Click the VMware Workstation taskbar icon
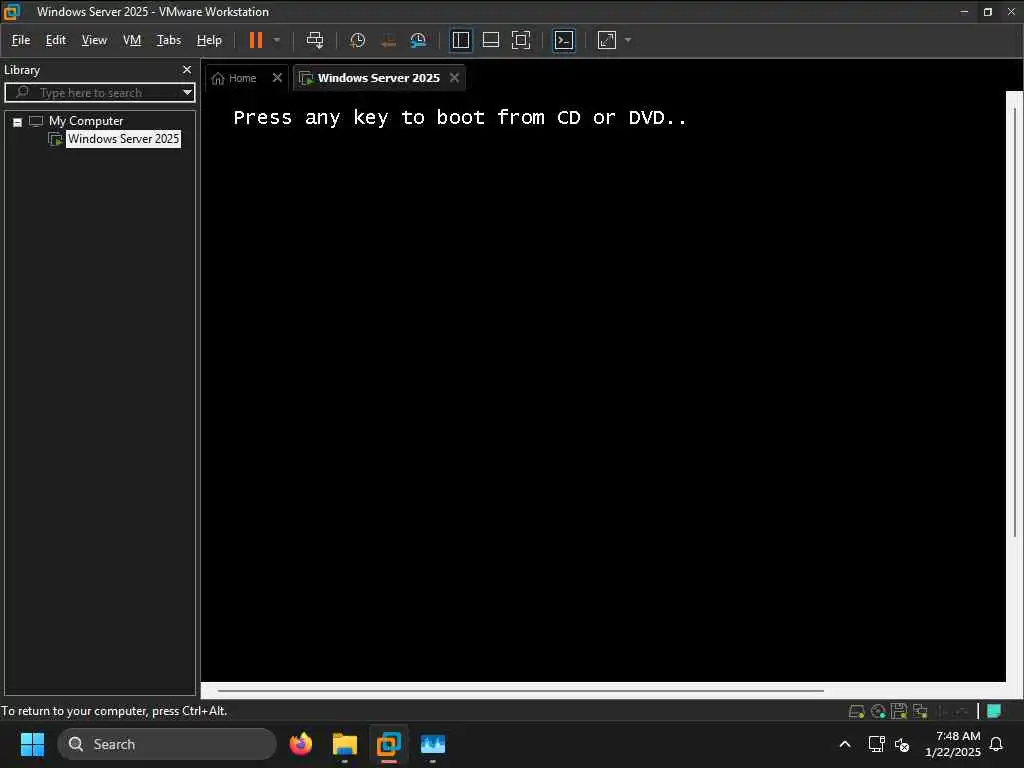This screenshot has height=768, width=1024. 389,744
